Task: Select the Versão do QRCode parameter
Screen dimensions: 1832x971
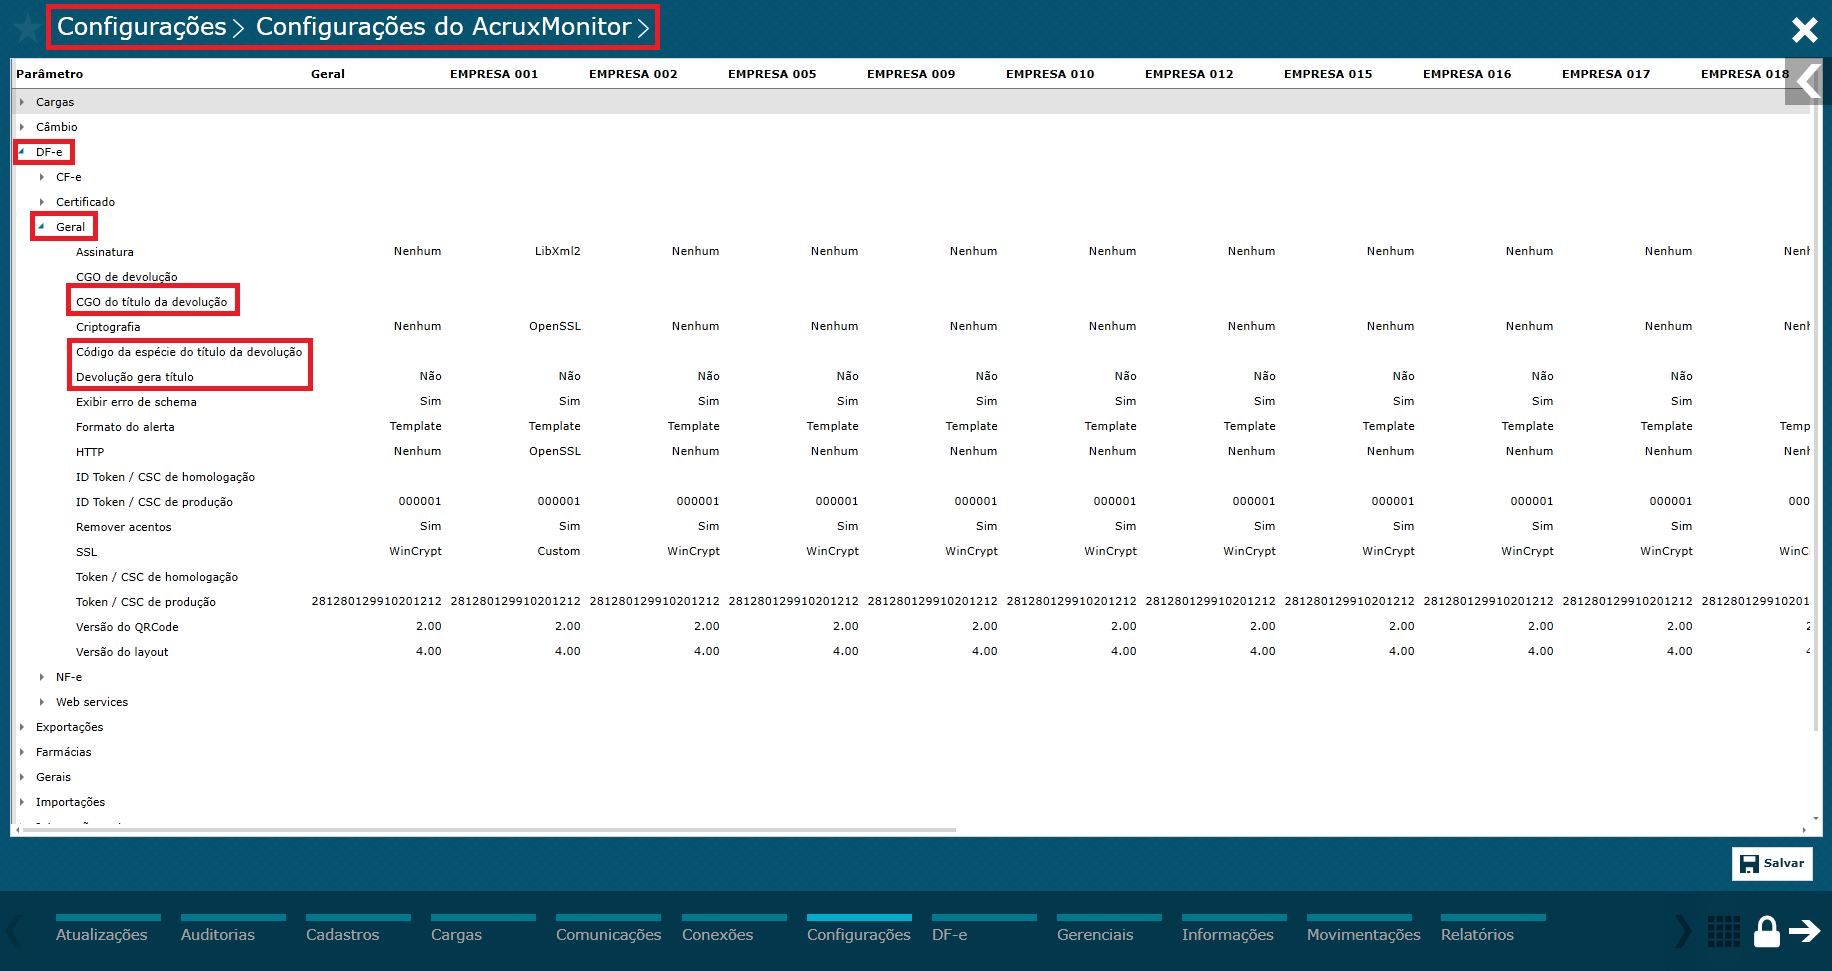Action: pyautogui.click(x=127, y=627)
